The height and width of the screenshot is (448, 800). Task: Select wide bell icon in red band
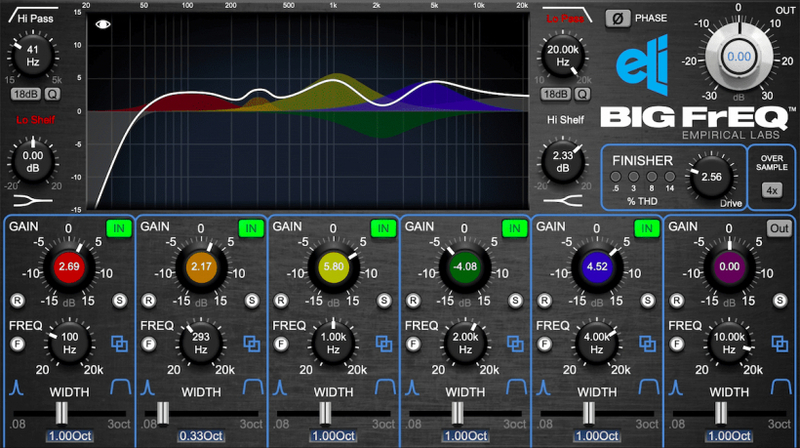click(x=121, y=387)
